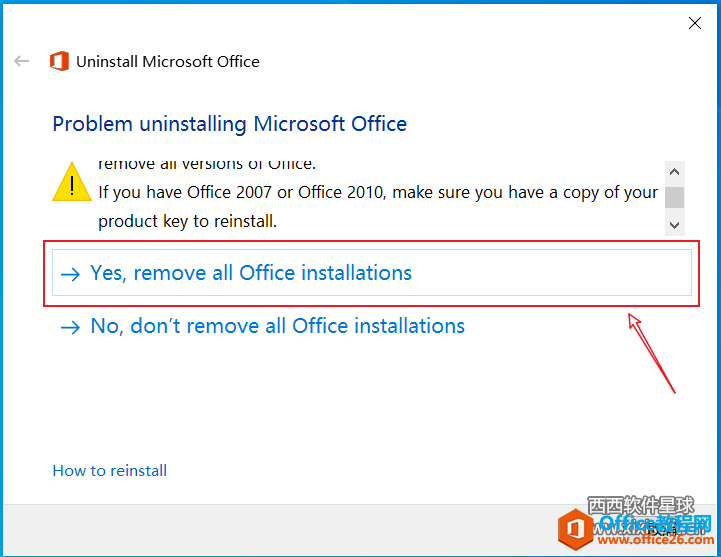721x557 pixels.
Task: Click the scrollbar track below the thumb
Action: pos(675,211)
